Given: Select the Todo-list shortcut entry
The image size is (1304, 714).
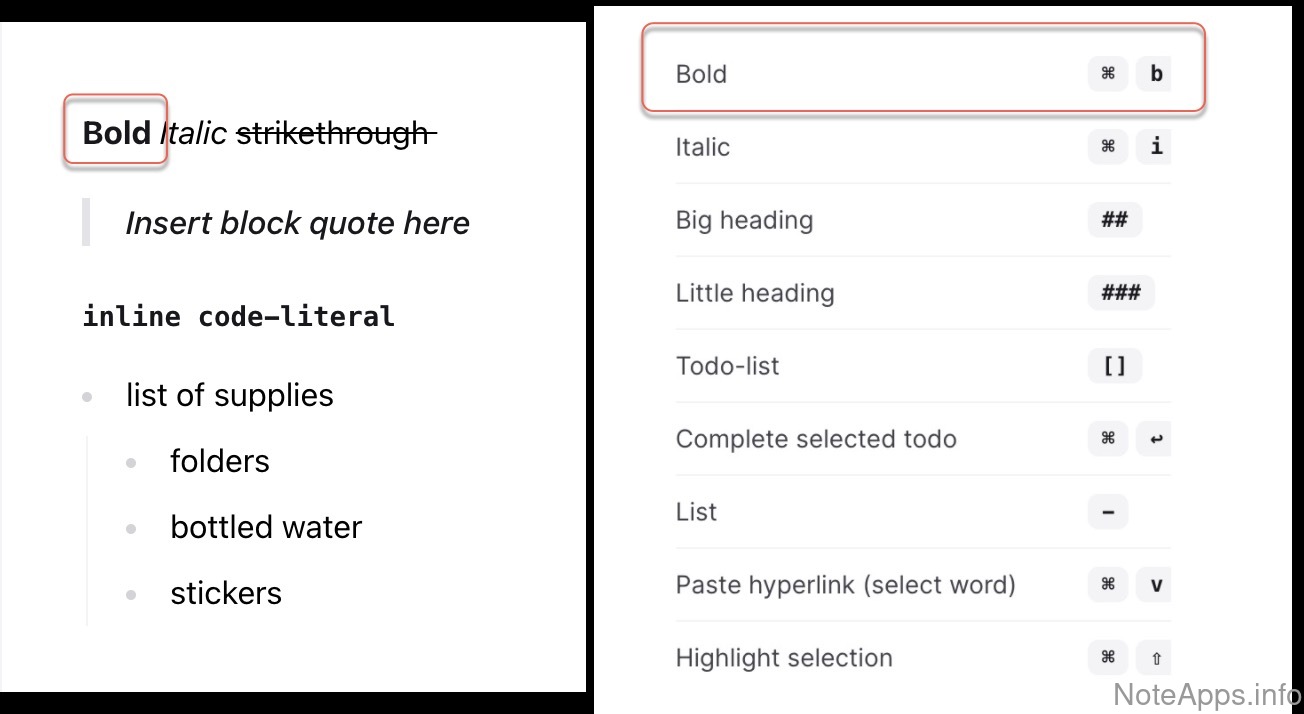Looking at the screenshot, I should (727, 366).
